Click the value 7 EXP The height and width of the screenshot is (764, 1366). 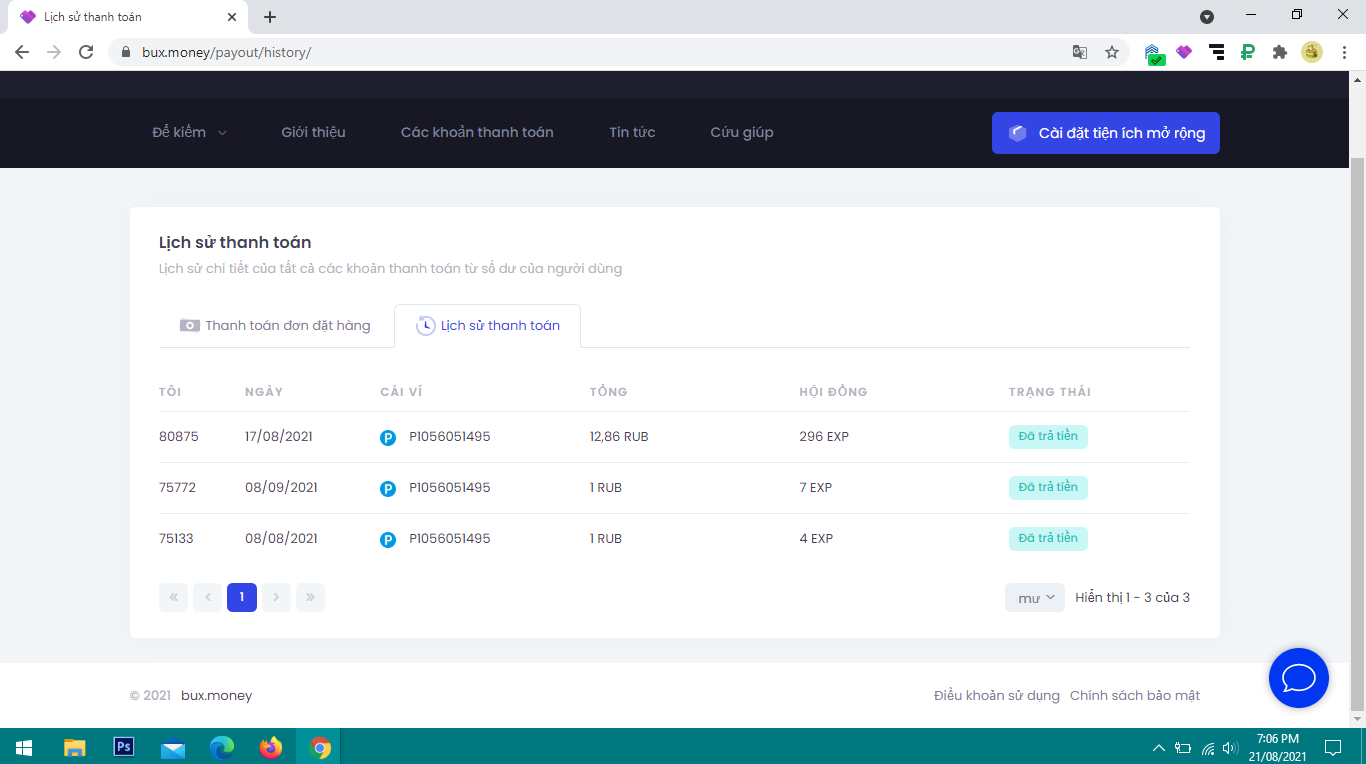tap(816, 488)
